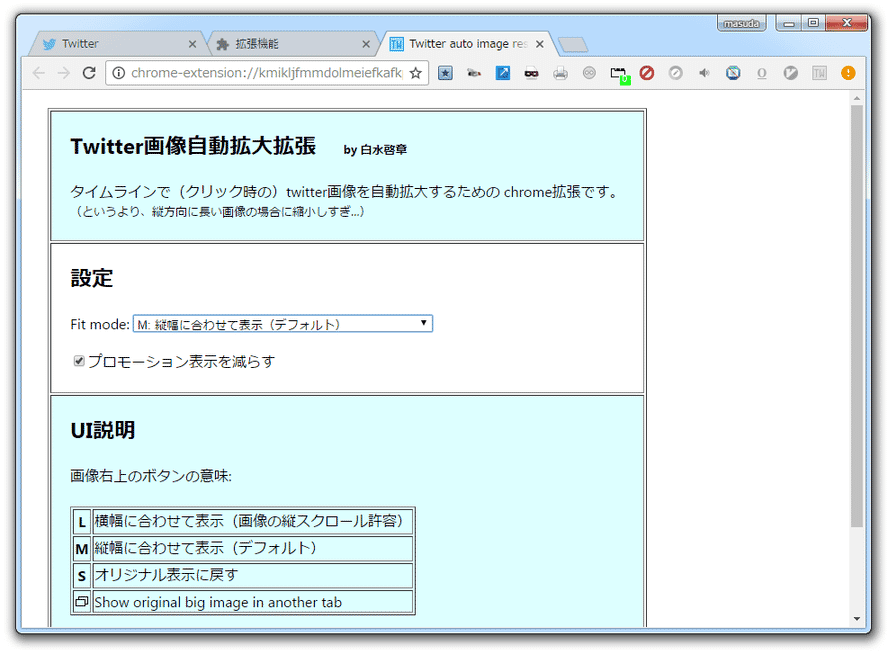Screen dimensions: 888x654
Task: Click the grey checkmark-circle extension icon
Action: click(791, 72)
